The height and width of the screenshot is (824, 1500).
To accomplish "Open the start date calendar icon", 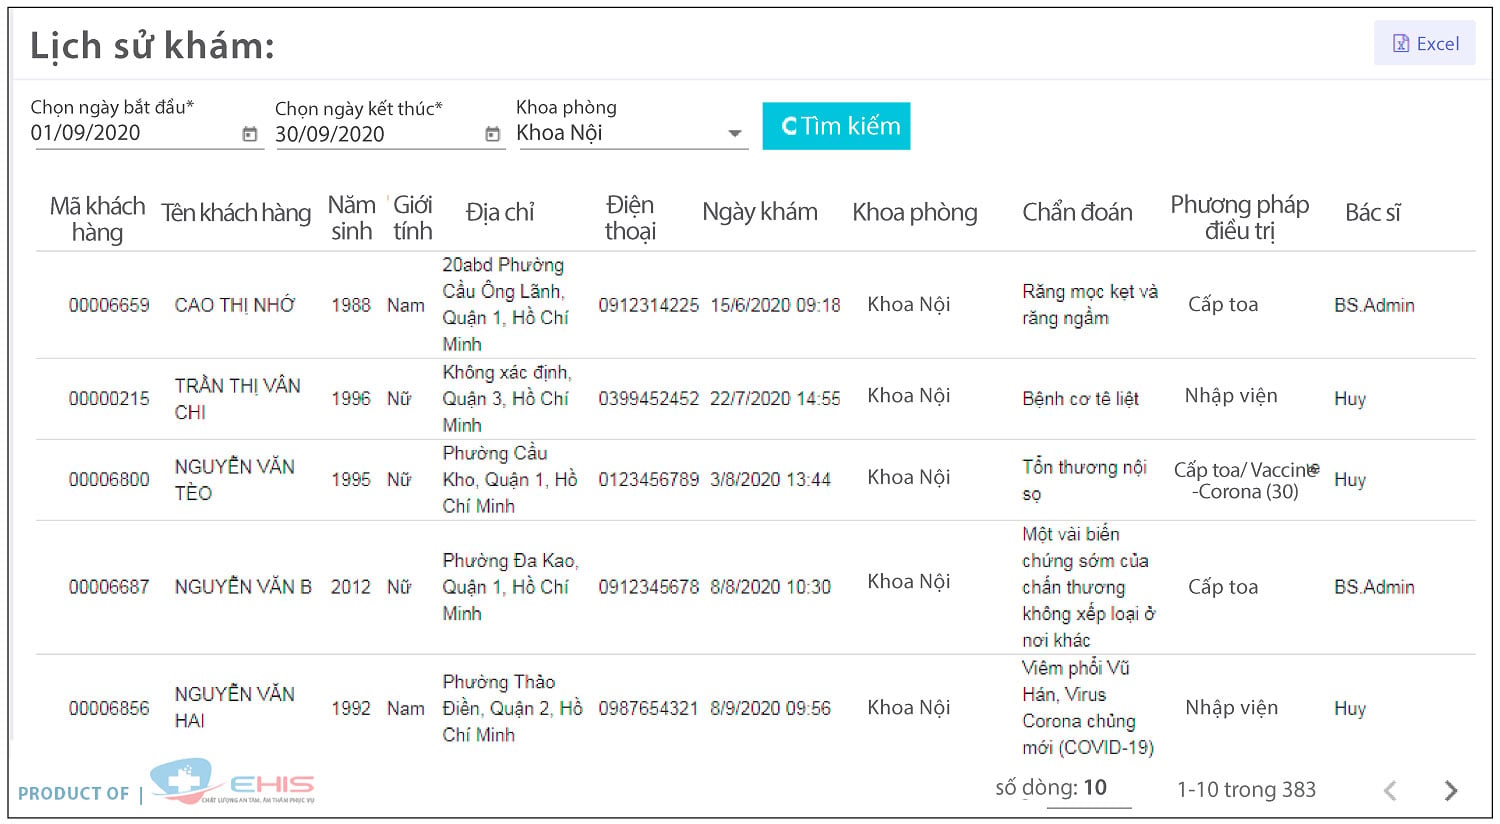I will point(250,134).
